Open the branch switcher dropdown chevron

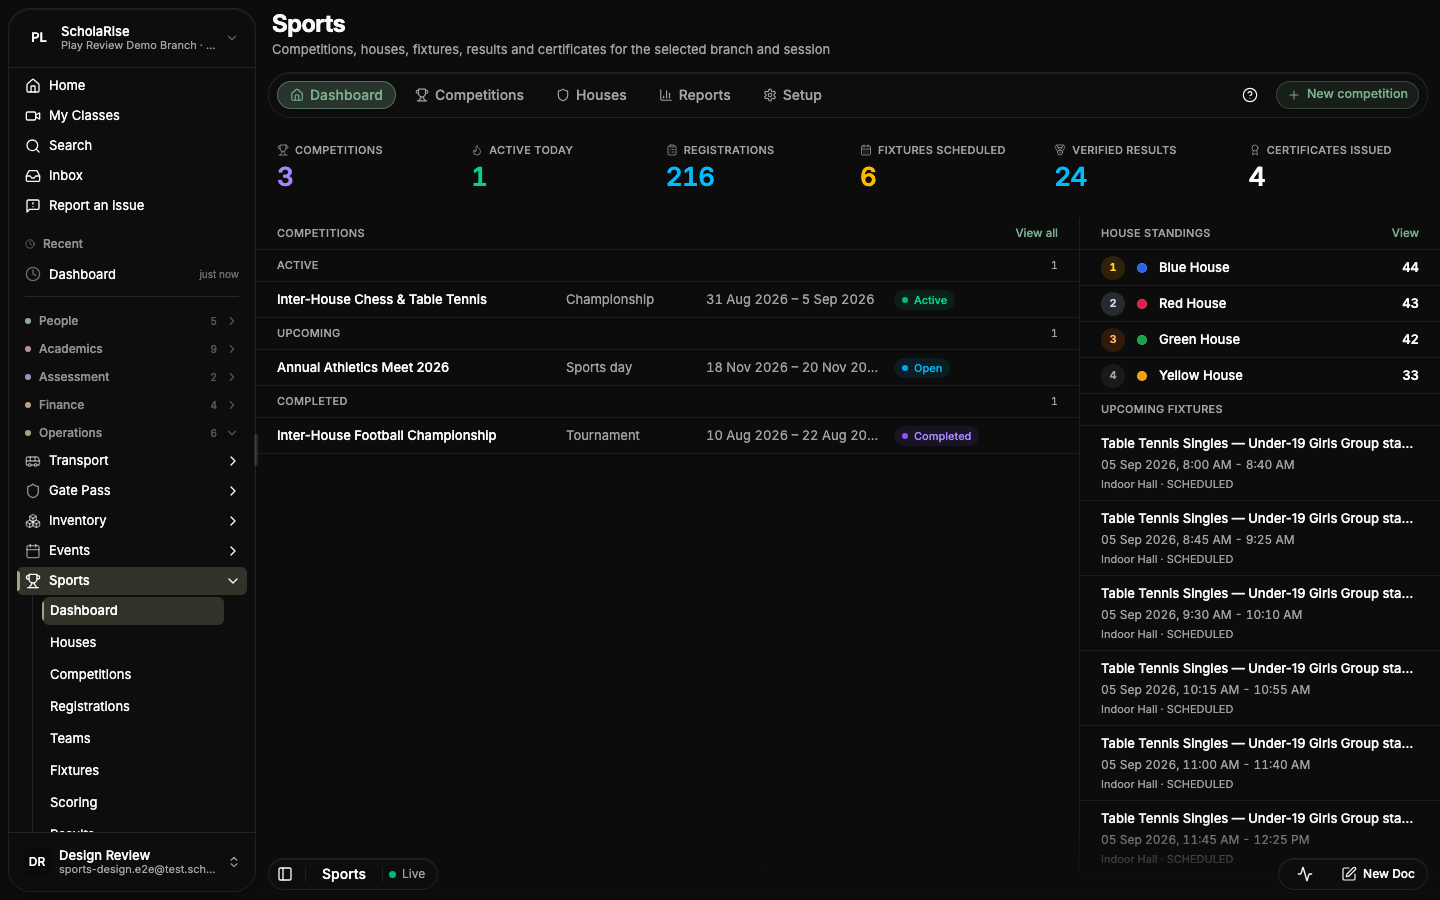232,38
